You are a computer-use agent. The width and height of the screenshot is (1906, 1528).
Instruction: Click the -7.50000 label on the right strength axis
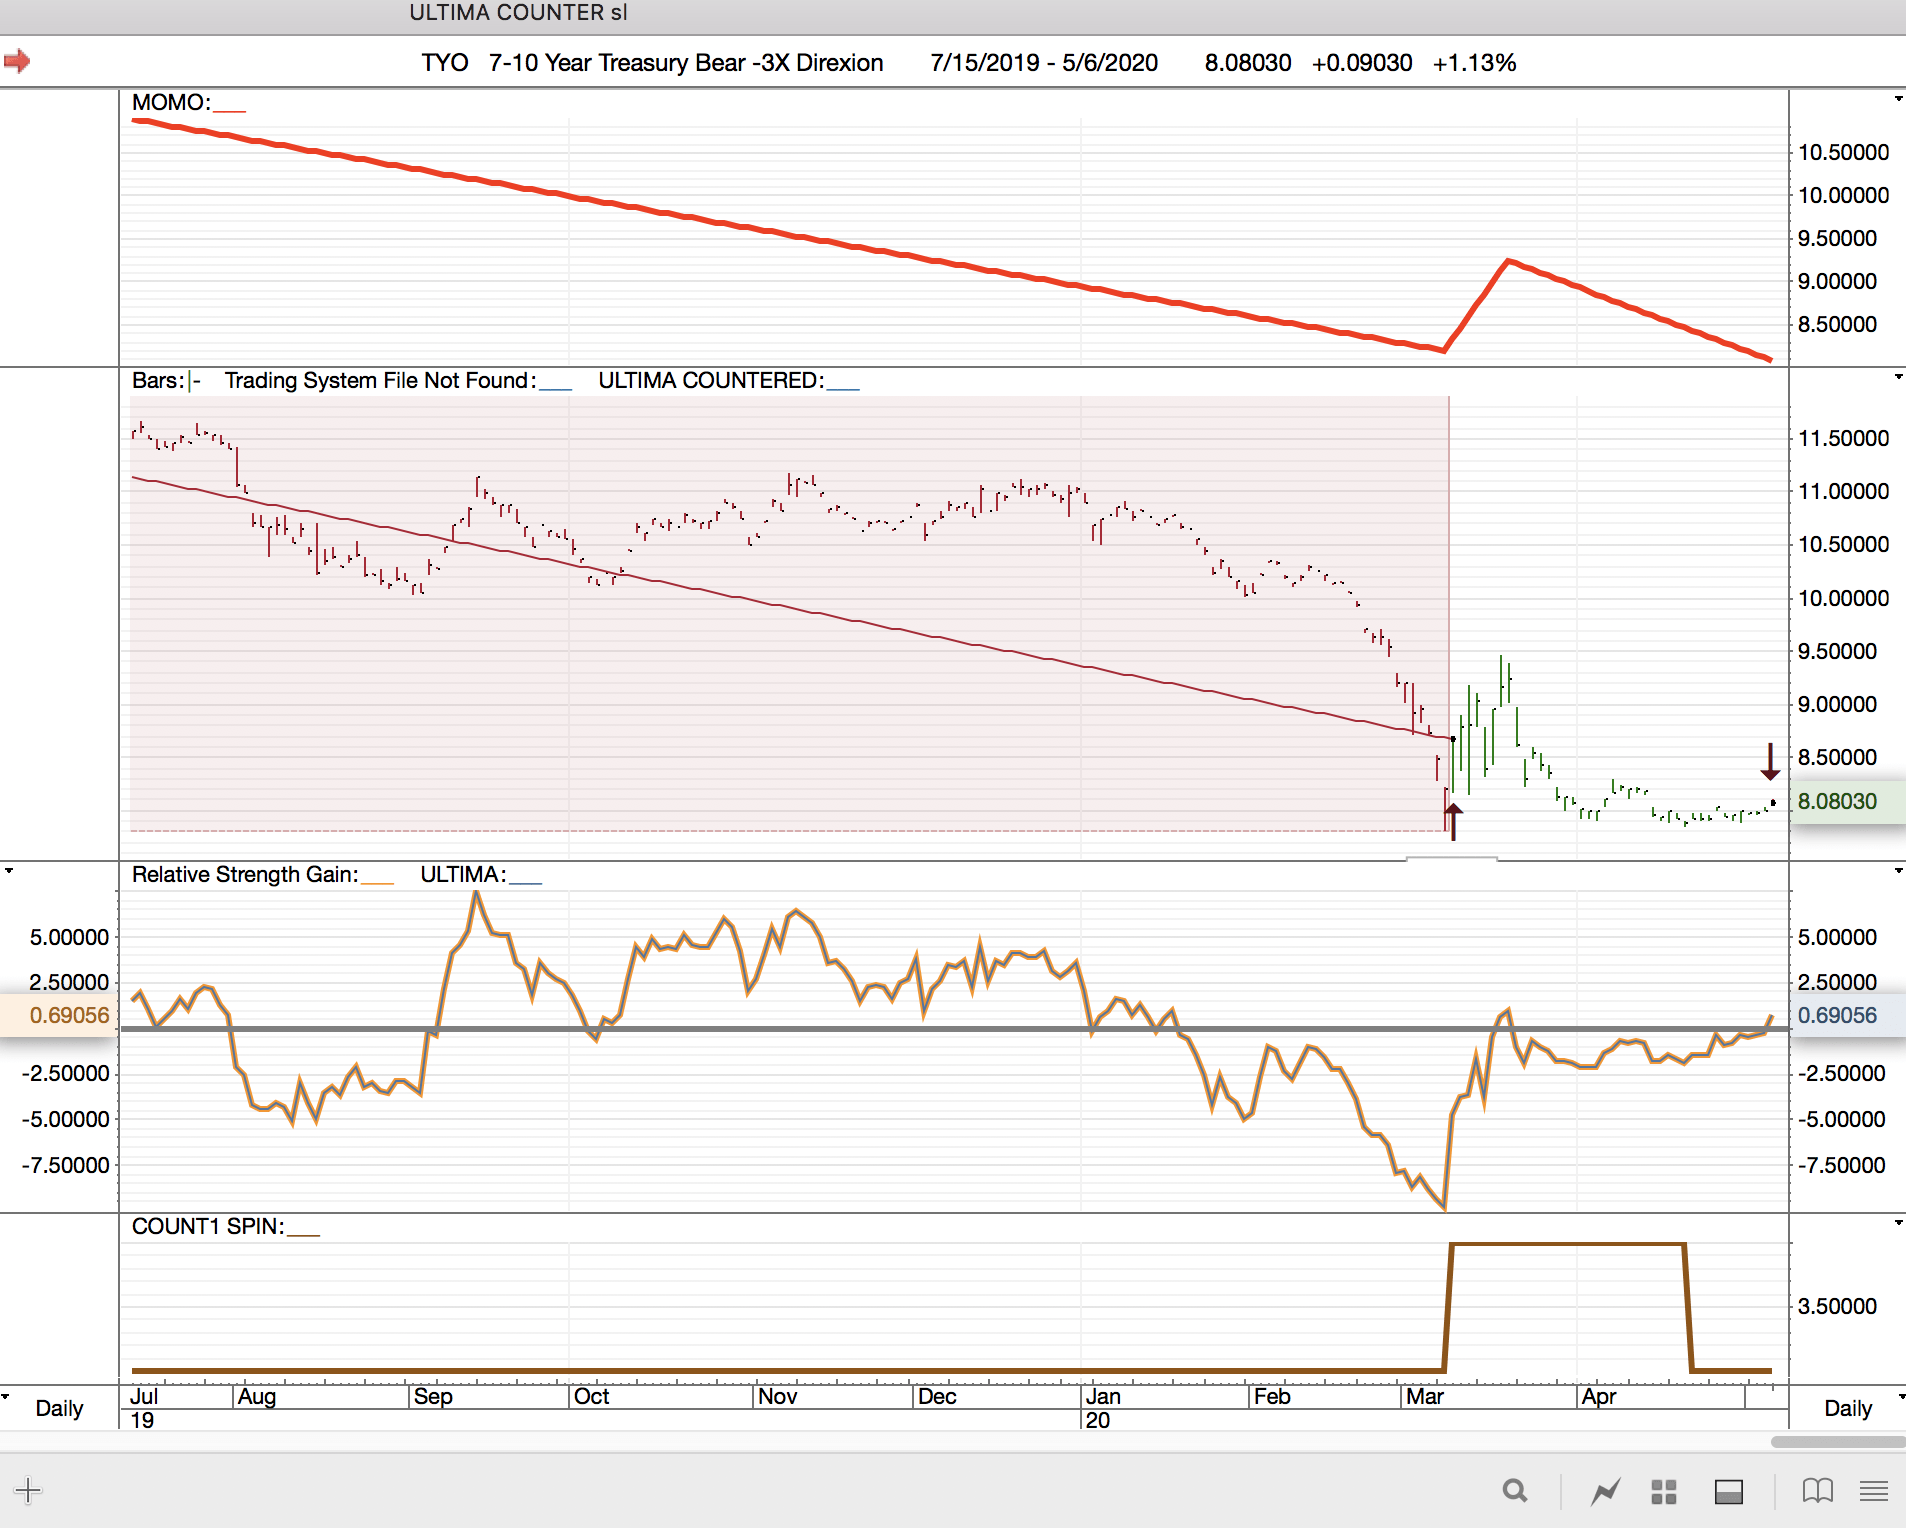pyautogui.click(x=1841, y=1165)
